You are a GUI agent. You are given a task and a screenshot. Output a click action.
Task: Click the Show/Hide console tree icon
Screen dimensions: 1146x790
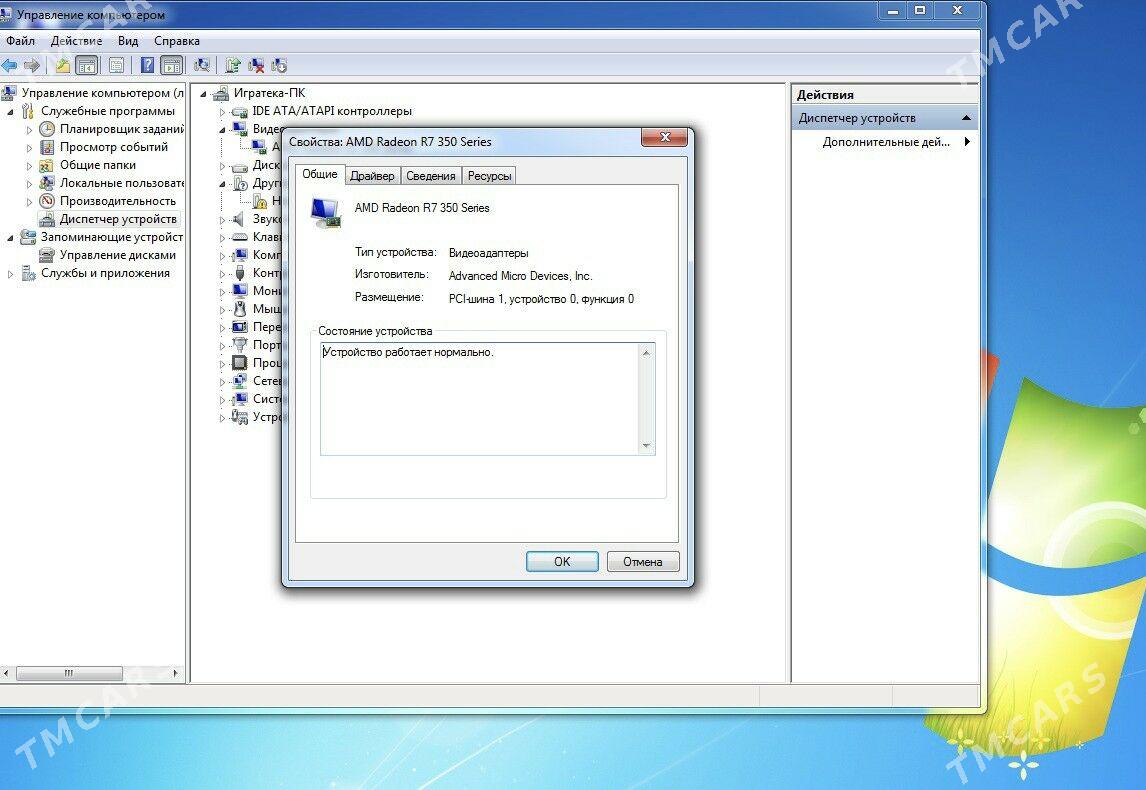[88, 66]
